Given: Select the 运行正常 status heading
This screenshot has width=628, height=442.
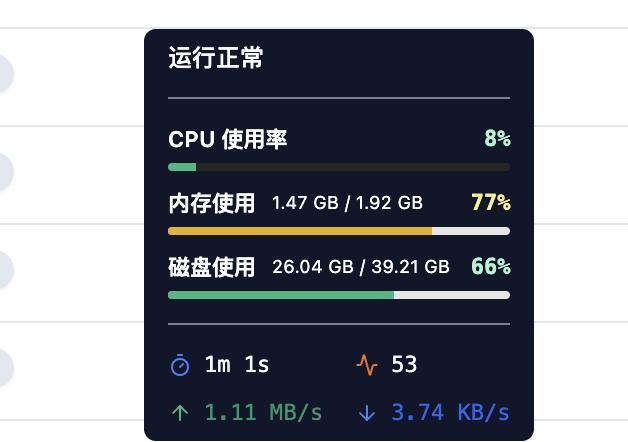Looking at the screenshot, I should coord(216,58).
